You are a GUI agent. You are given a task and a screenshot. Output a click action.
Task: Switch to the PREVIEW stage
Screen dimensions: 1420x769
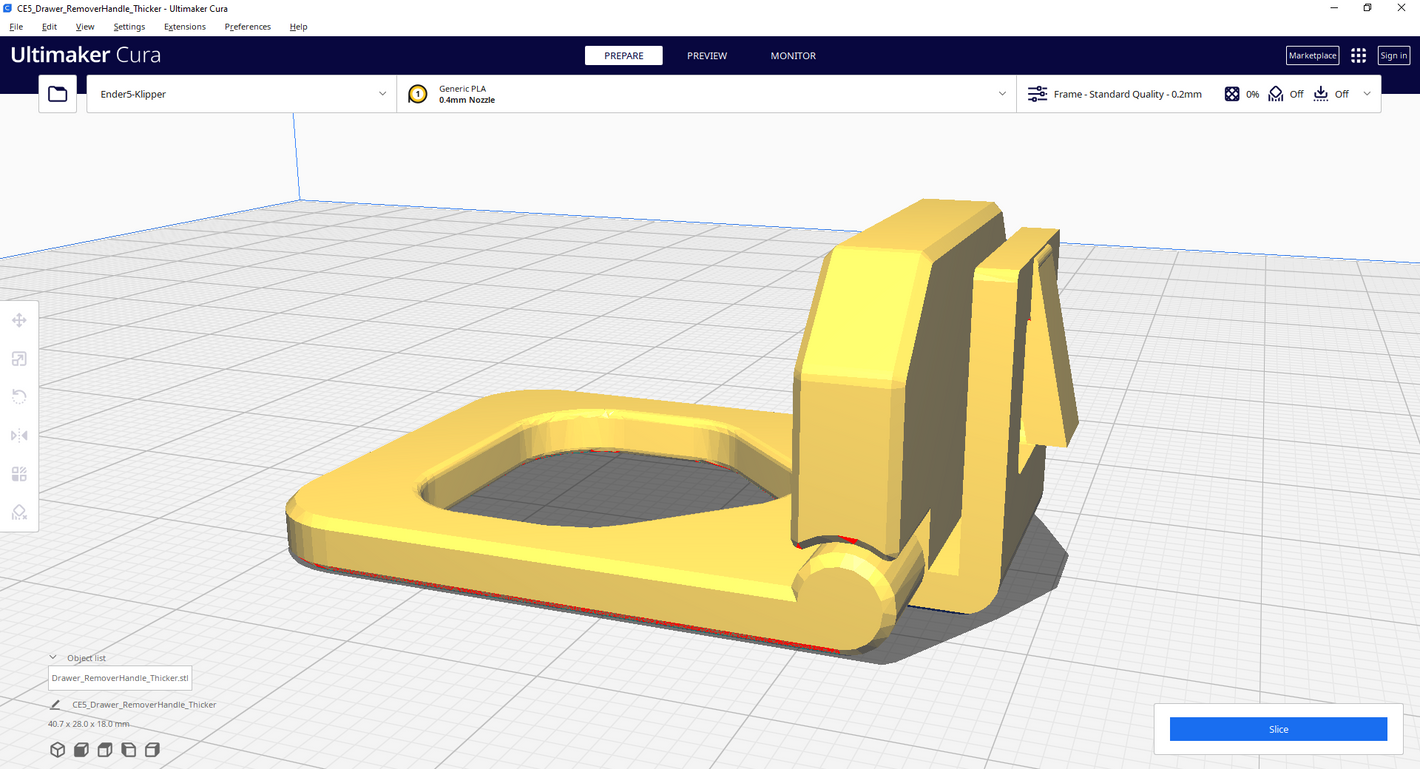[x=707, y=56]
